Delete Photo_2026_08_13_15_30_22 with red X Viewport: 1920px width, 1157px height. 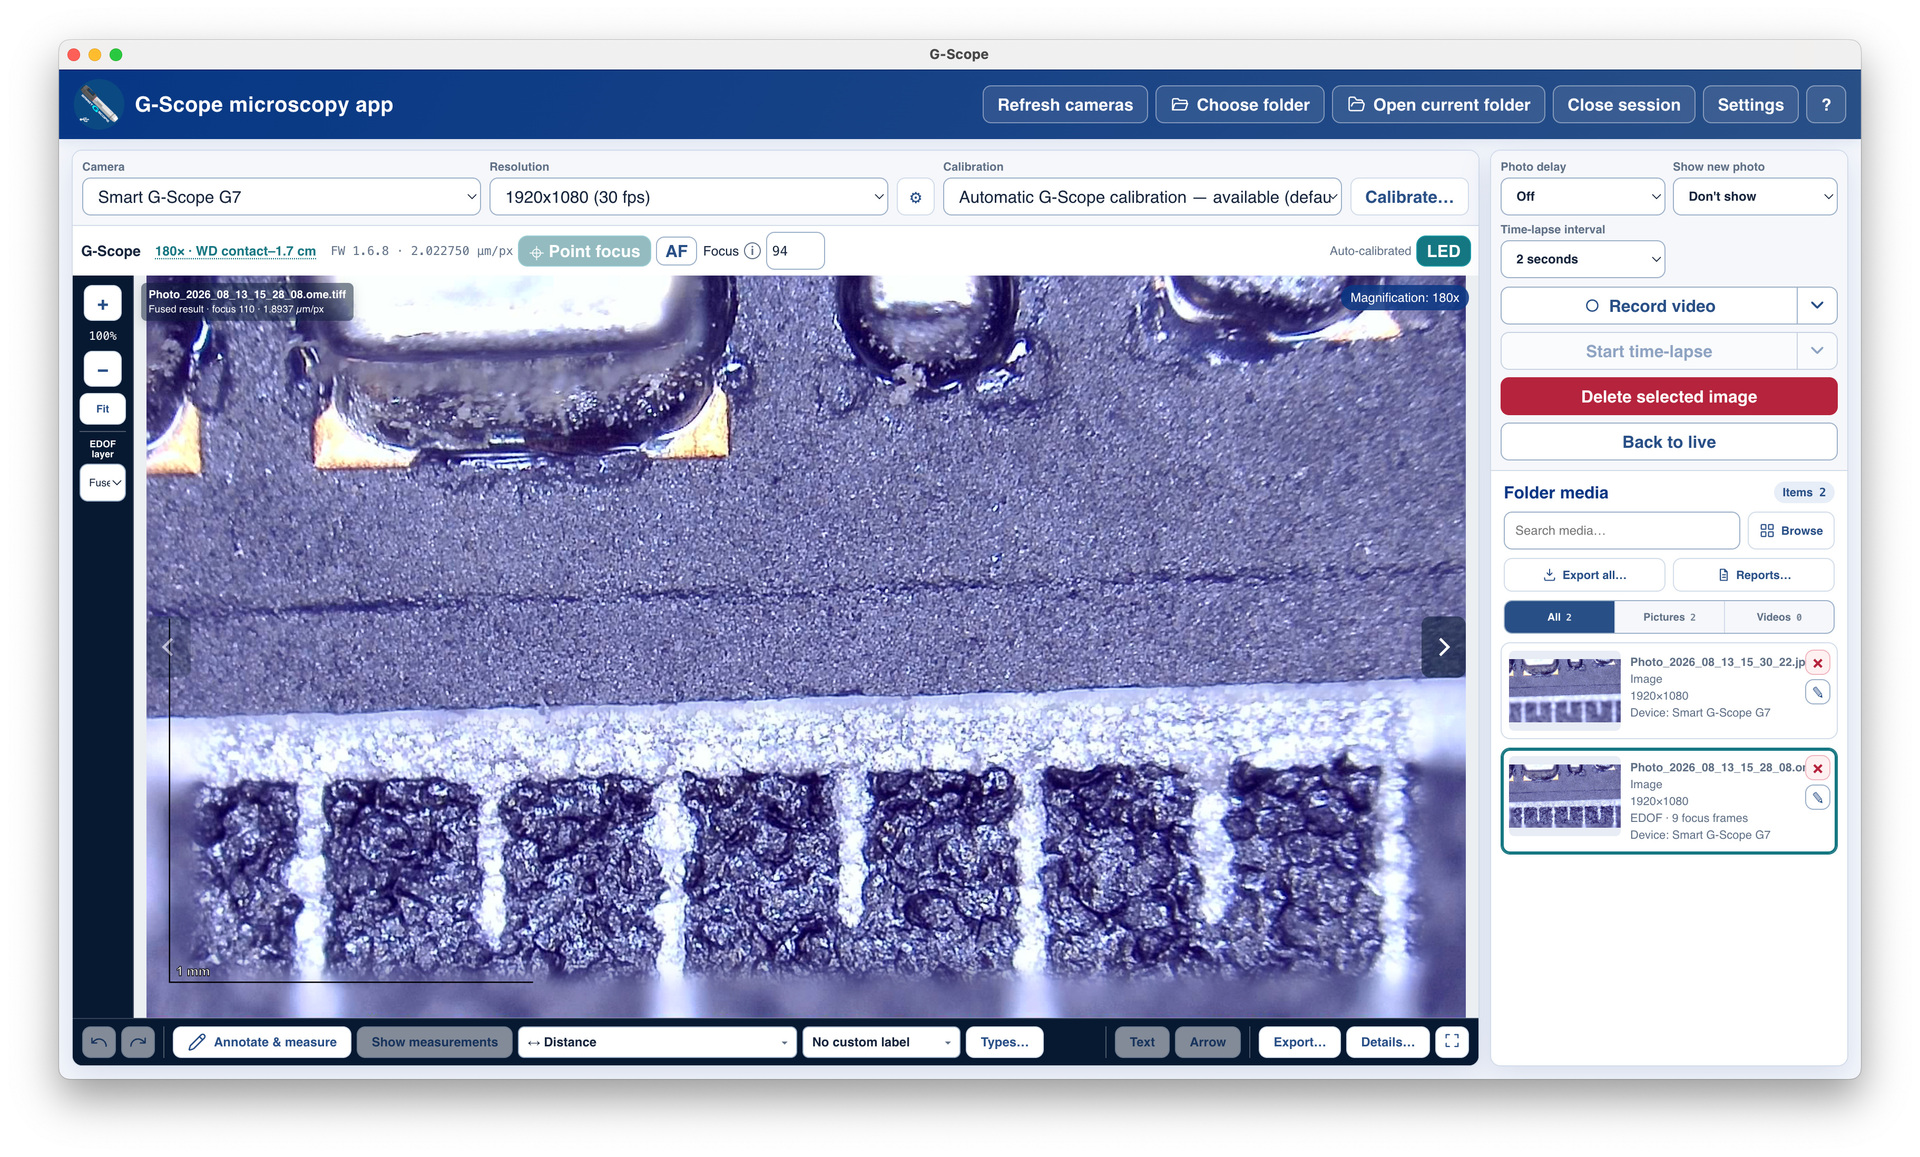(1818, 663)
